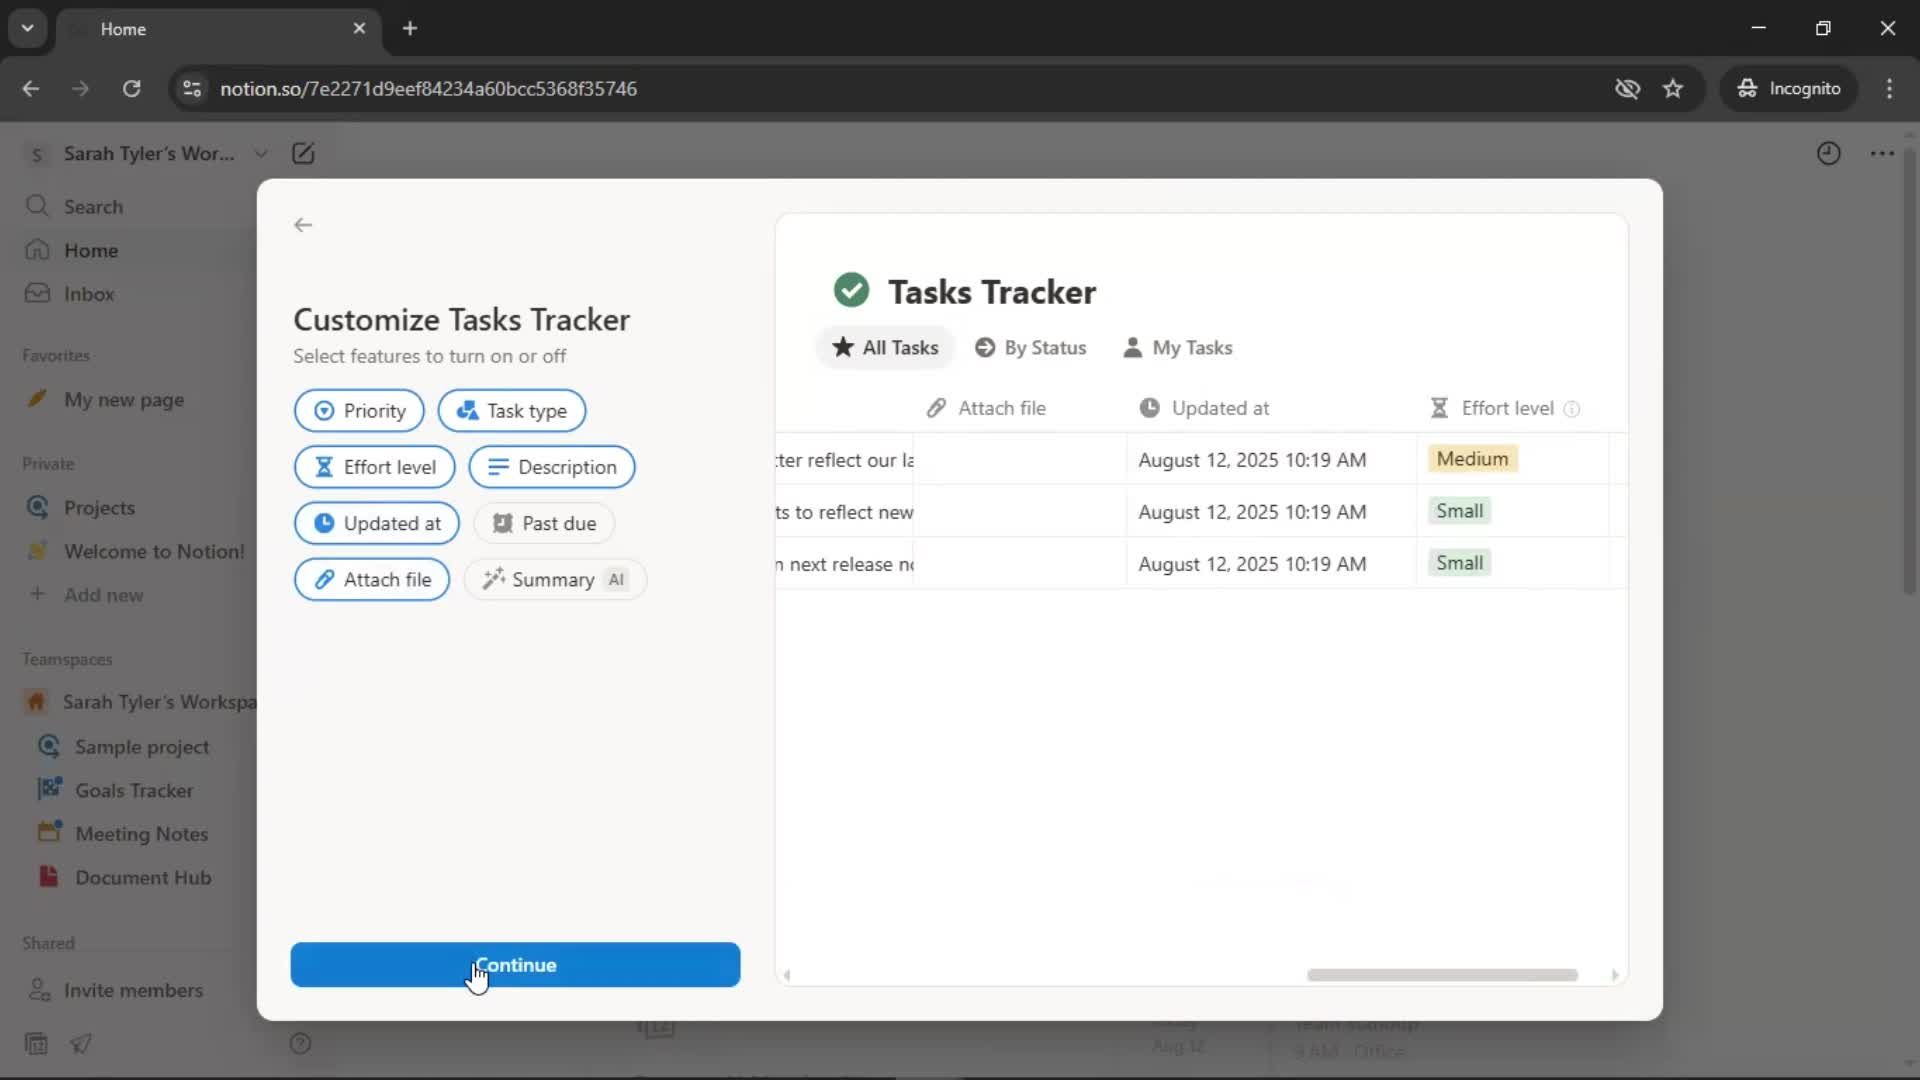The height and width of the screenshot is (1080, 1920).
Task: Click the browser back arrow
Action: [x=31, y=89]
